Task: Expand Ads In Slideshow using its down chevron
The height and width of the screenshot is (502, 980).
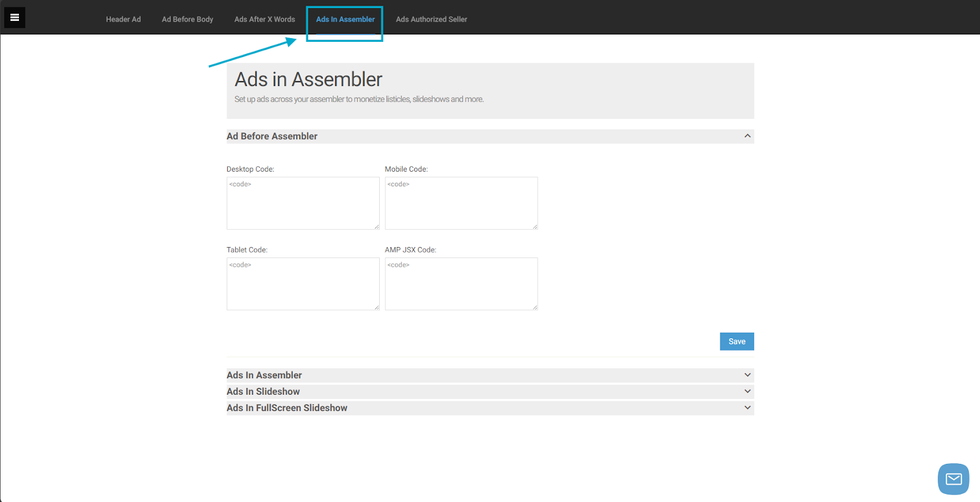Action: [x=746, y=391]
